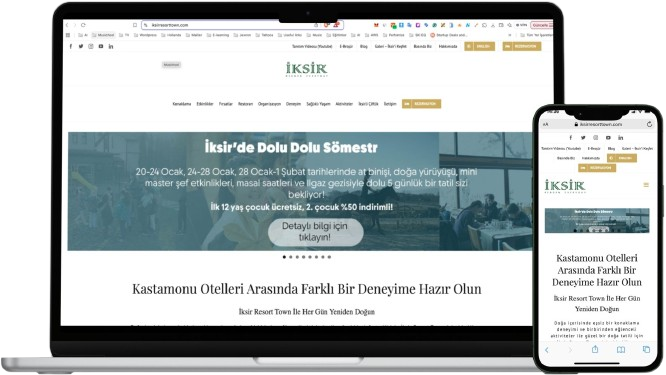Click the Güncelle update button in browser
The width and height of the screenshot is (666, 375).
(x=542, y=25)
